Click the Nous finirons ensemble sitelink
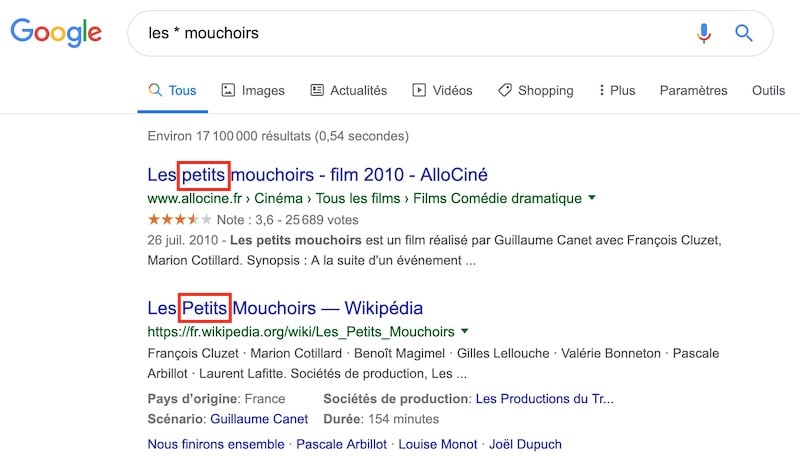The image size is (800, 474). click(215, 443)
